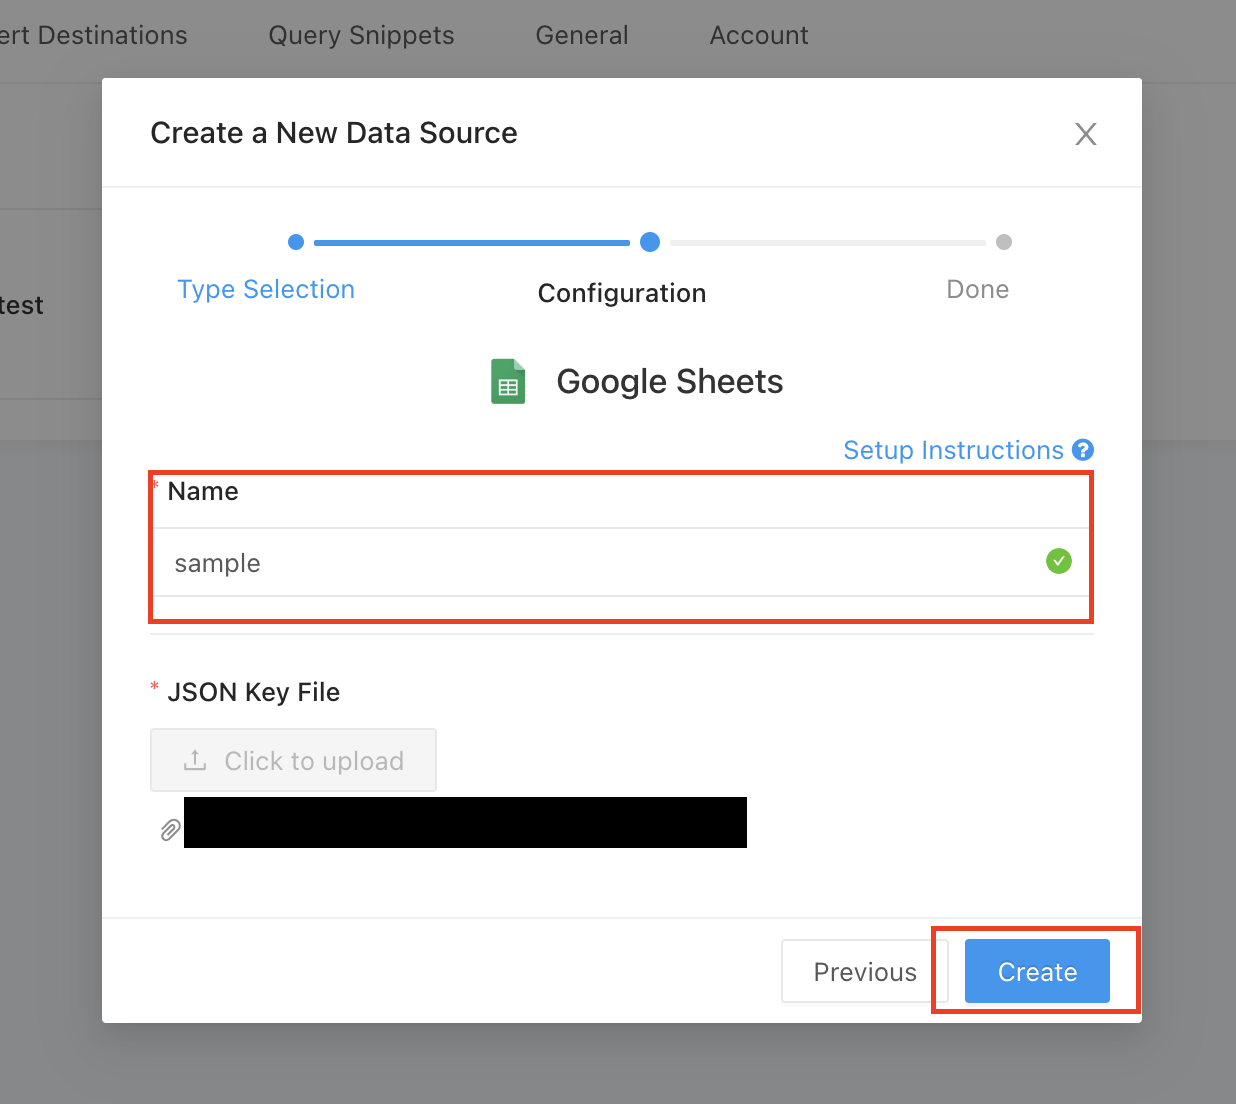Click the Create button

coord(1036,971)
